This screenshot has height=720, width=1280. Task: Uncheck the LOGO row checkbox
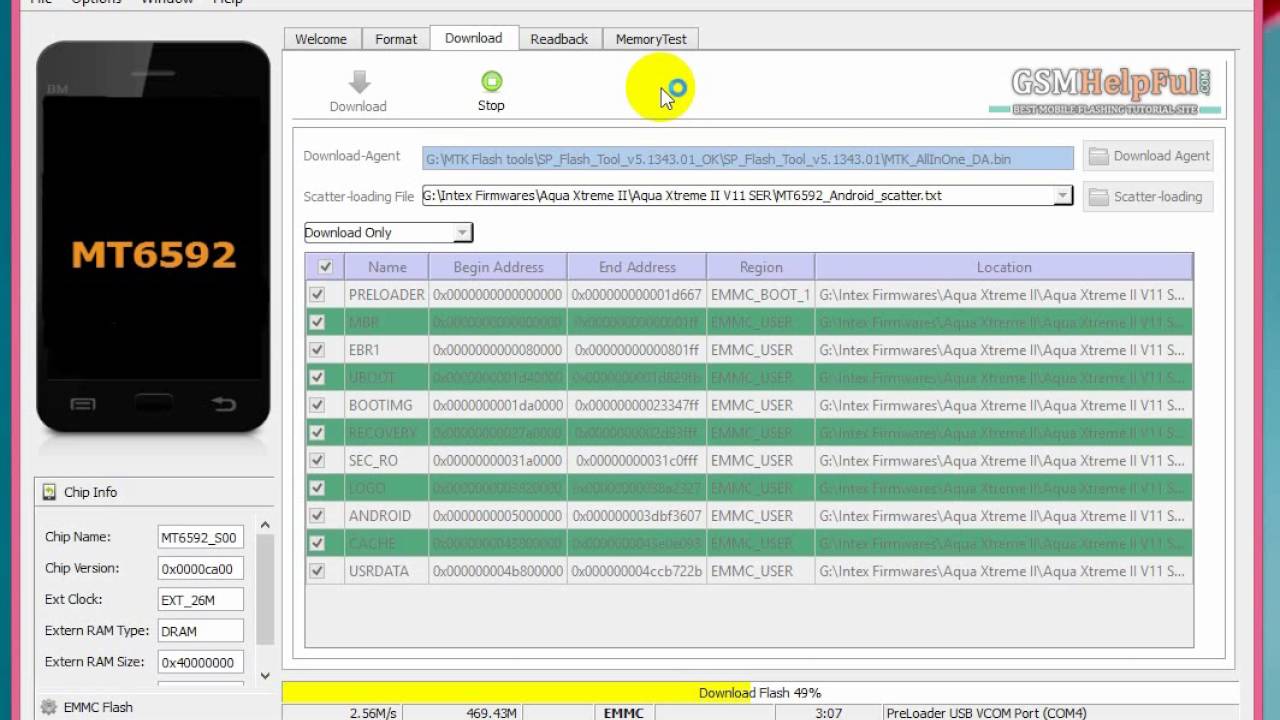tap(317, 488)
